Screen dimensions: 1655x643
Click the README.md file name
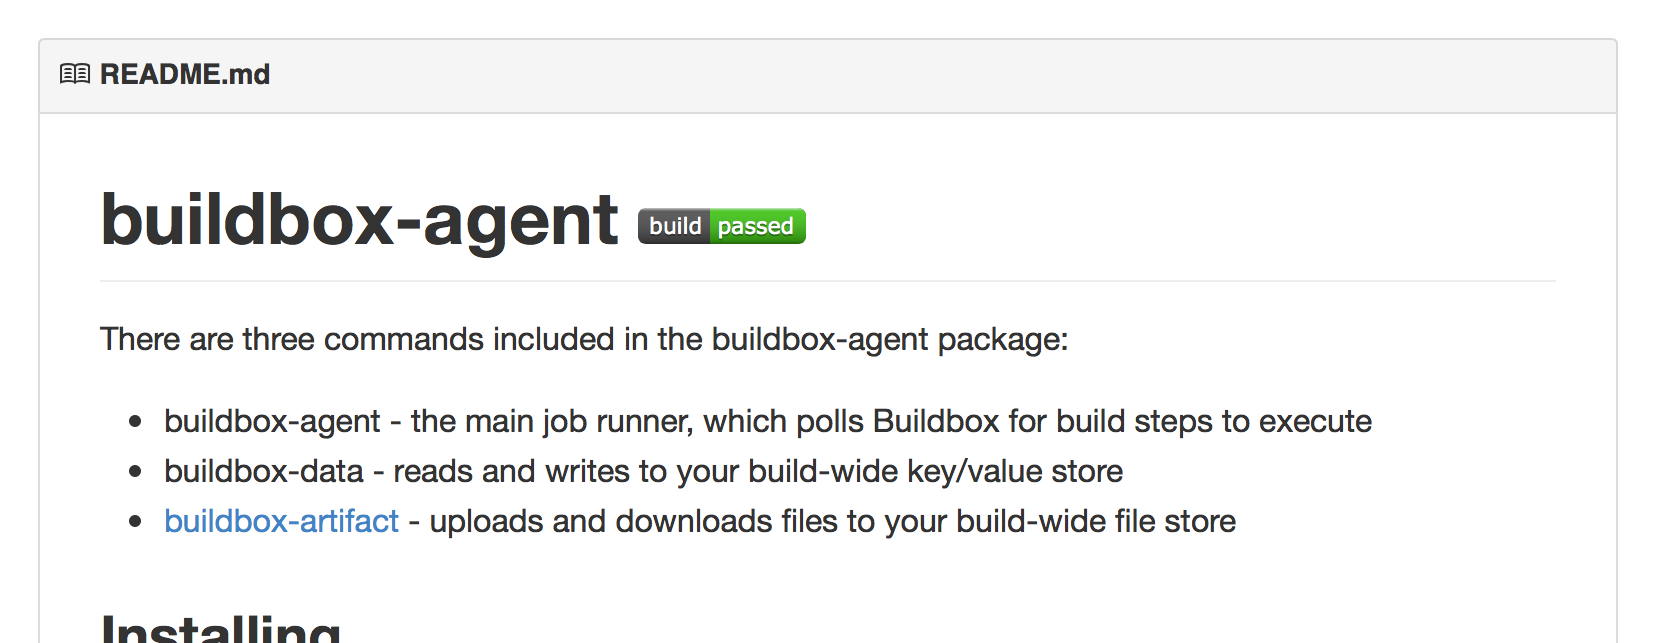(185, 74)
